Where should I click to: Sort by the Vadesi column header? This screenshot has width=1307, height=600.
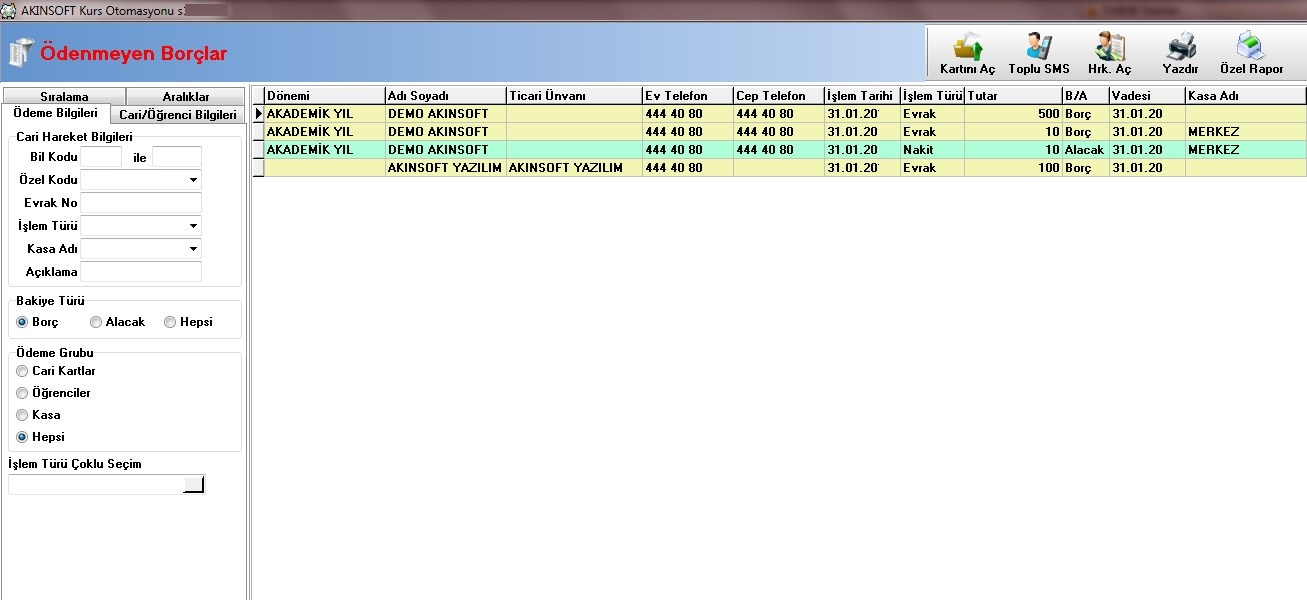(x=1146, y=96)
